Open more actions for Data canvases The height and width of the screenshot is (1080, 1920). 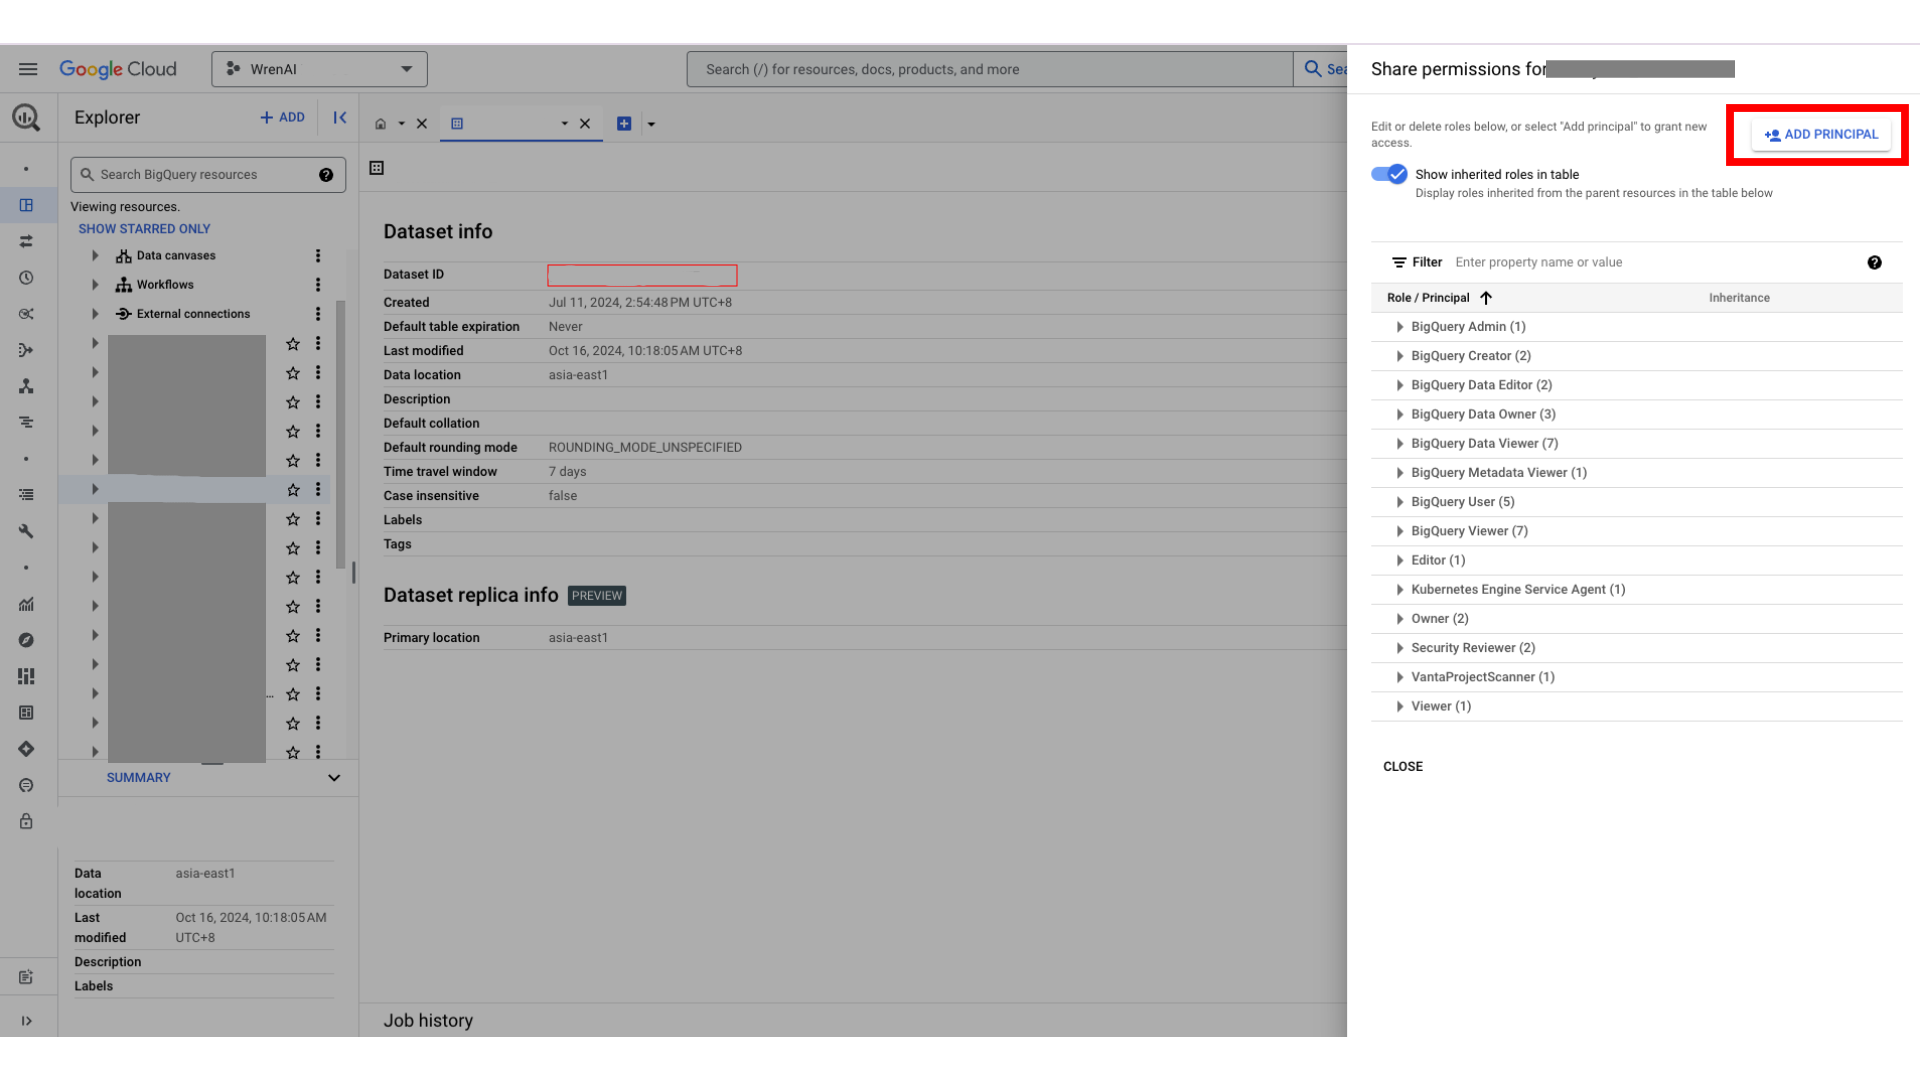[x=318, y=256]
